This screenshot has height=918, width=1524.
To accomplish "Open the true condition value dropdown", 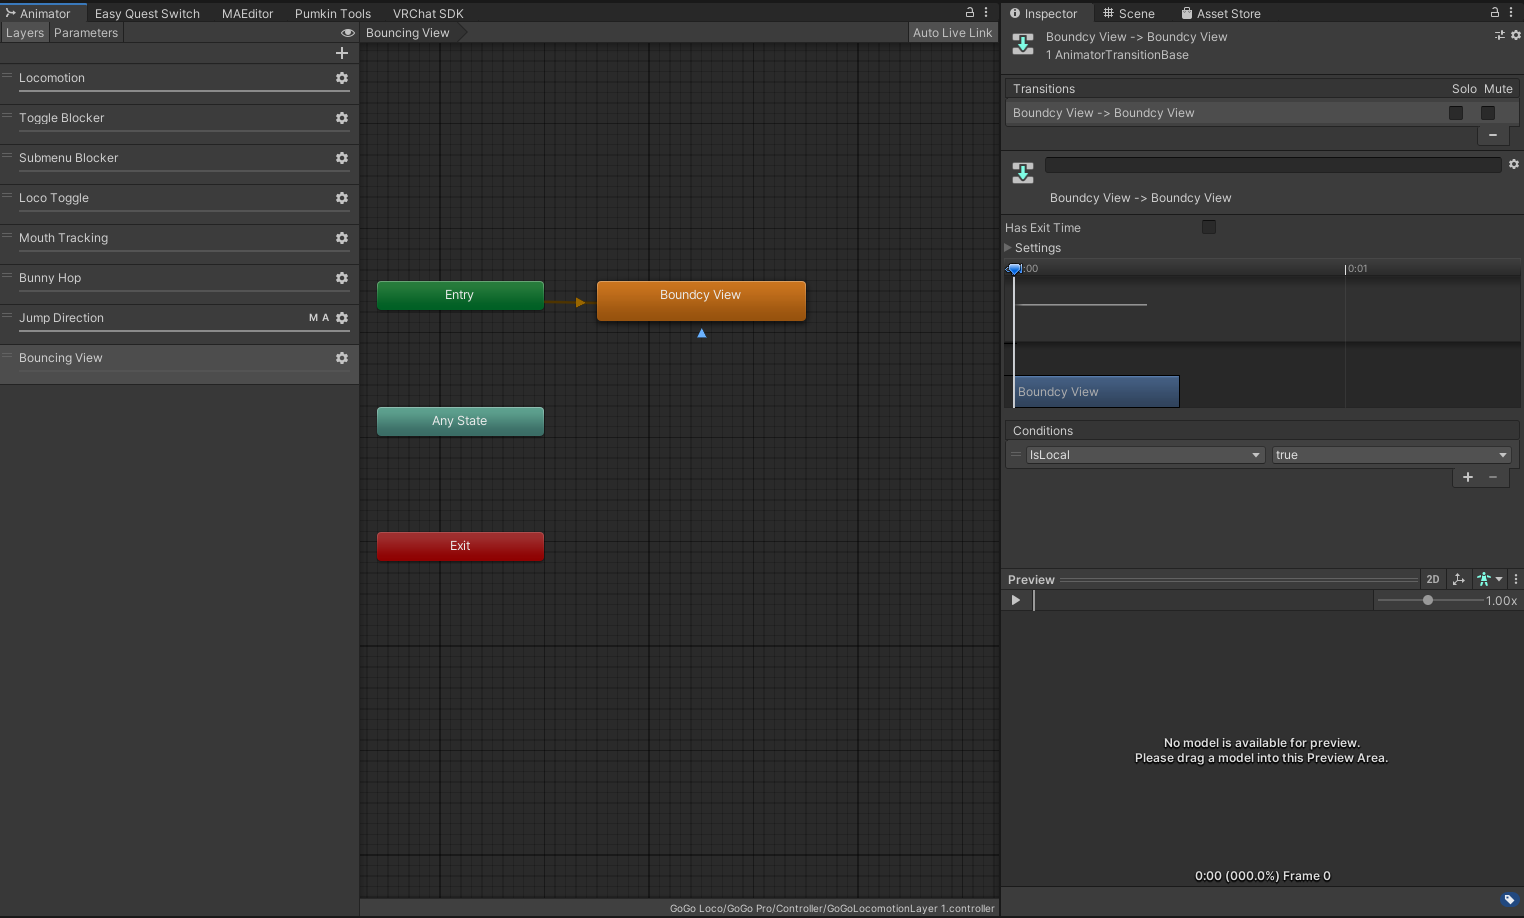I will [1391, 455].
